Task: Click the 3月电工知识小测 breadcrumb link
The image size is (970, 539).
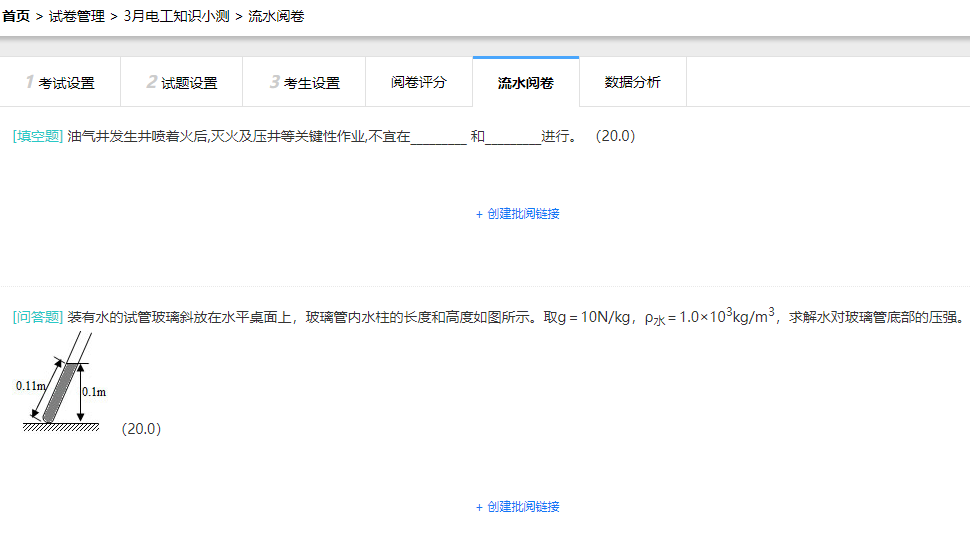Action: point(176,17)
